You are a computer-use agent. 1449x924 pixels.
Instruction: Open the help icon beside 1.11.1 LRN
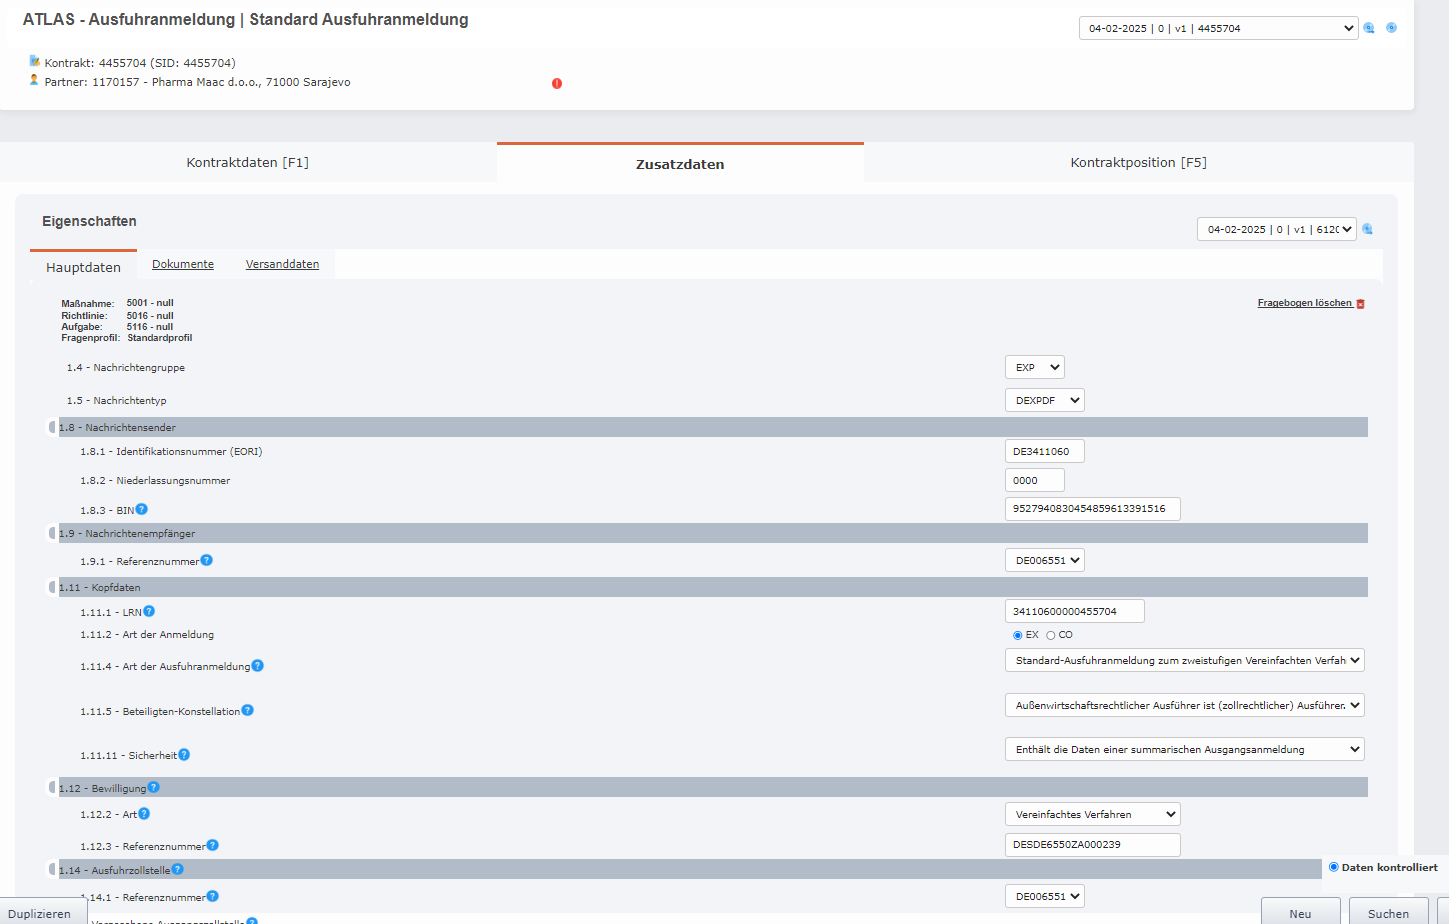pos(148,610)
